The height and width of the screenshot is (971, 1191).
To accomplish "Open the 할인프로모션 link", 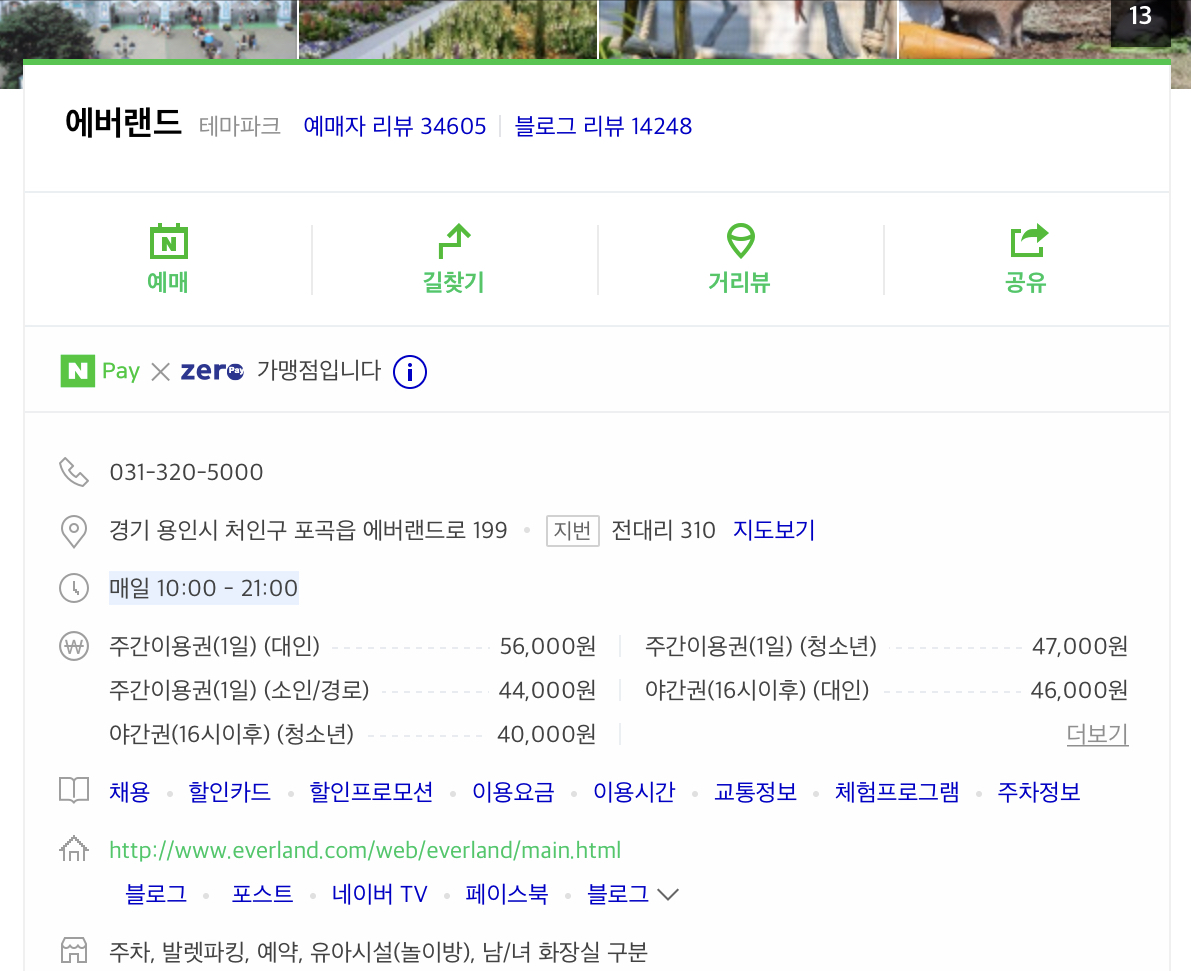I will [371, 792].
